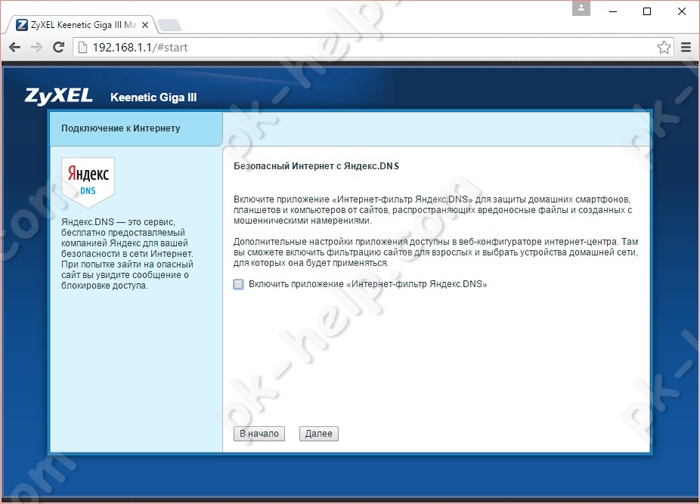The image size is (700, 504).
Task: Open a new browser tab
Action: (x=170, y=25)
